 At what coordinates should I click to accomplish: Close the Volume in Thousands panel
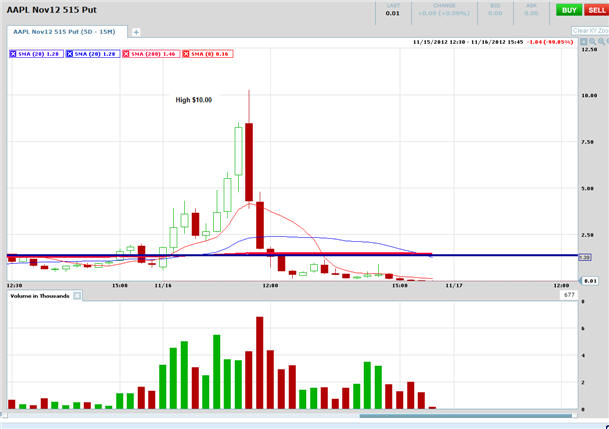(76, 296)
